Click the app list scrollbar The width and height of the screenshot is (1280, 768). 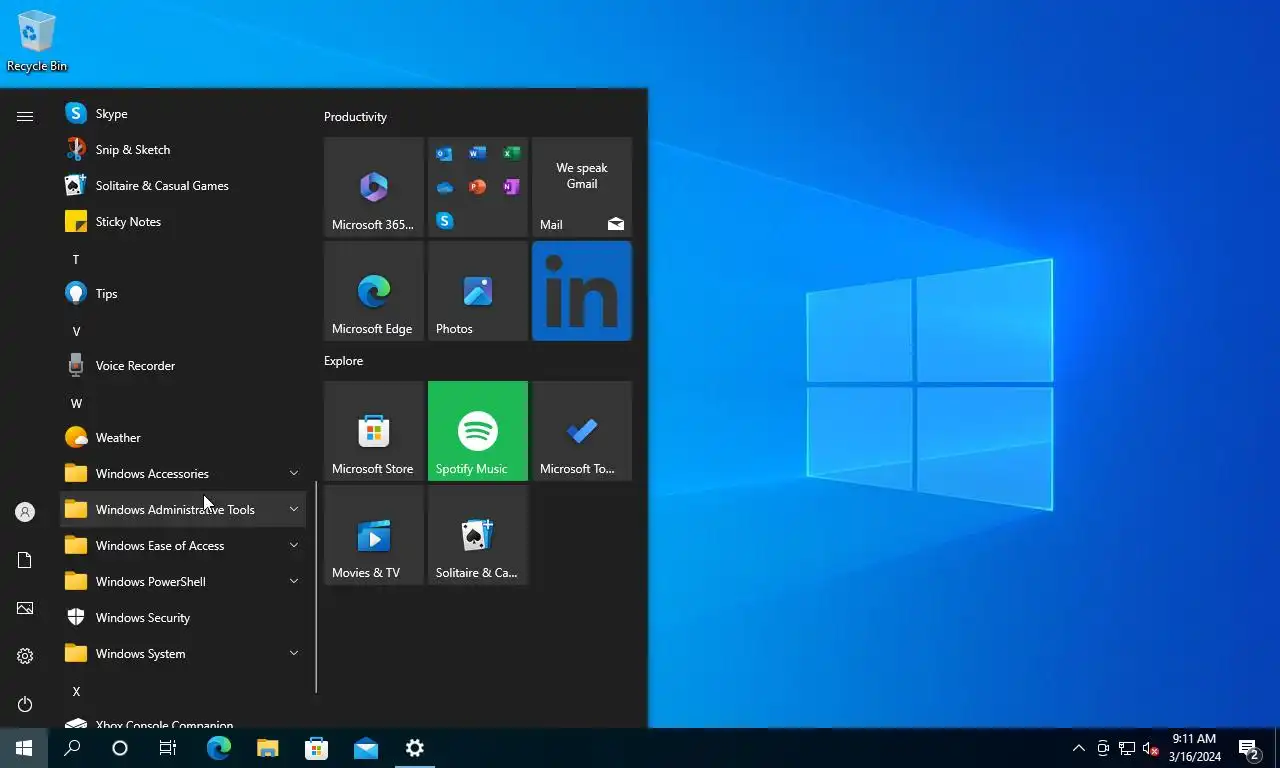(316, 587)
